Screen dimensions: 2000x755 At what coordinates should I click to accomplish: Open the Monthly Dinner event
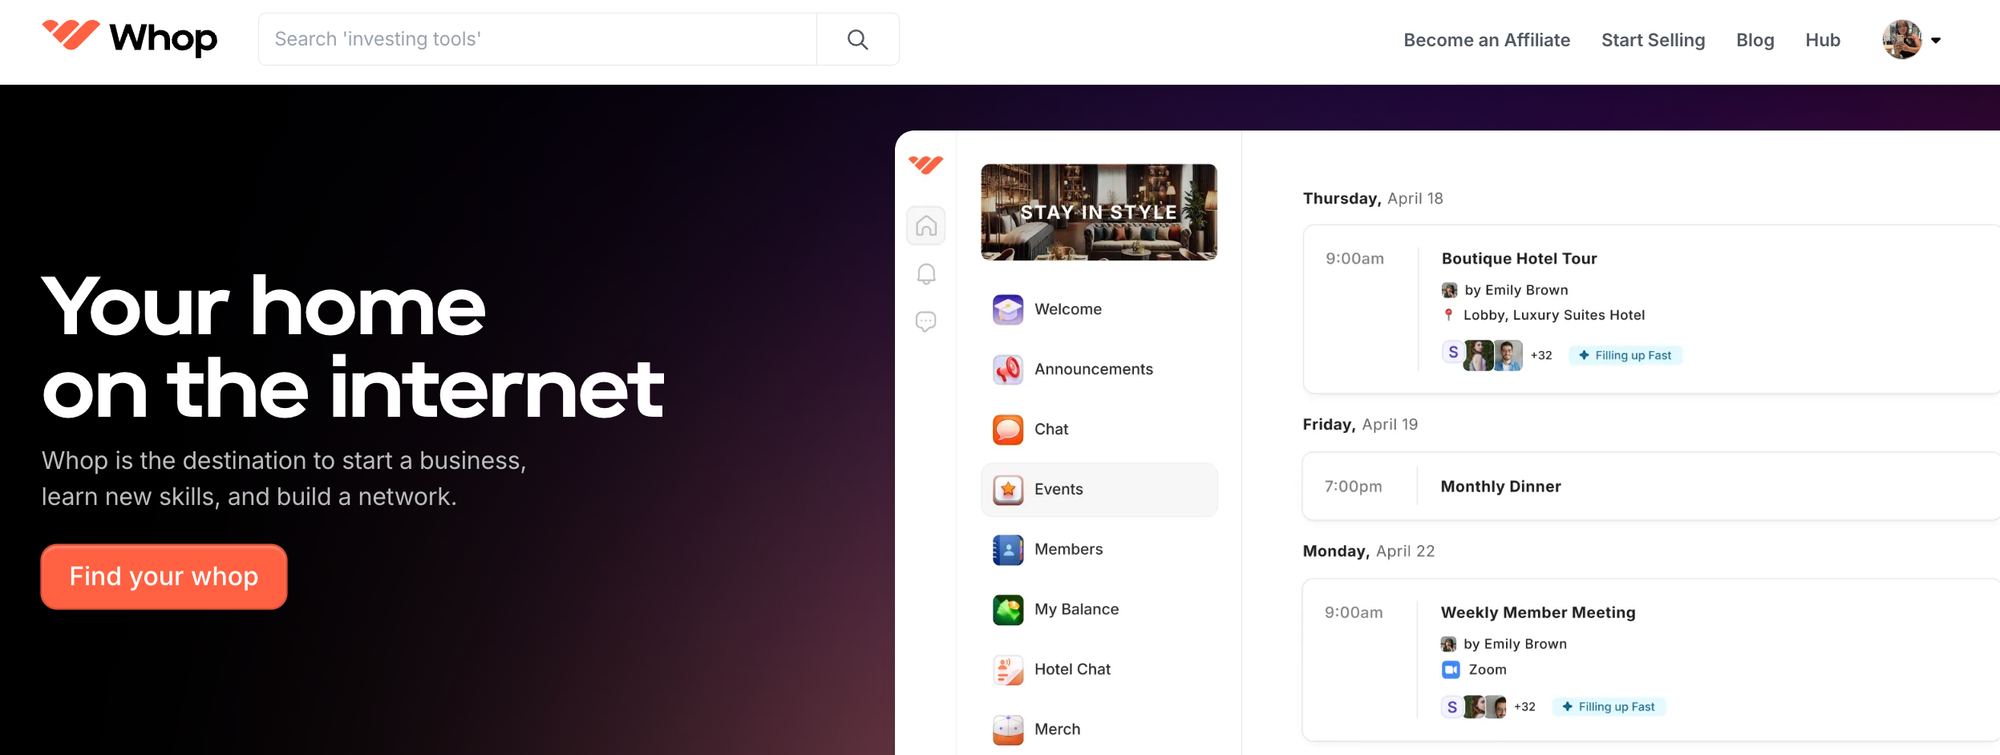(1651, 486)
